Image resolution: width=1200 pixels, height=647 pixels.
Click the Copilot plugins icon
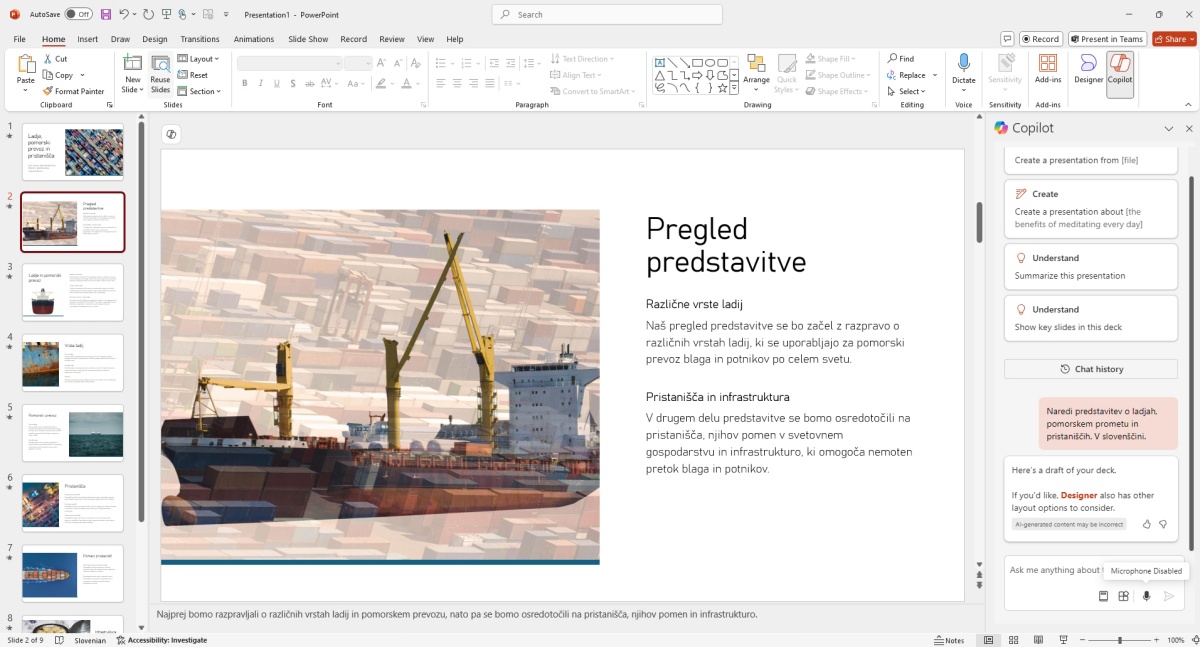tap(1124, 596)
